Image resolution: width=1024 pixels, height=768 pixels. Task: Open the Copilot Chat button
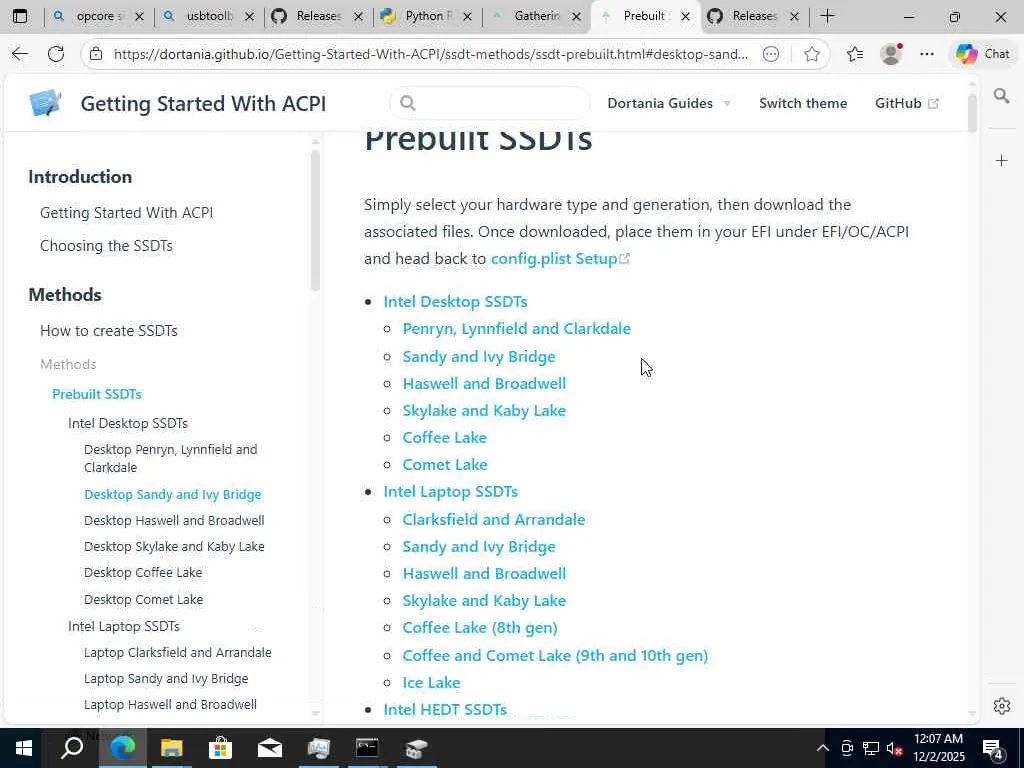click(983, 54)
